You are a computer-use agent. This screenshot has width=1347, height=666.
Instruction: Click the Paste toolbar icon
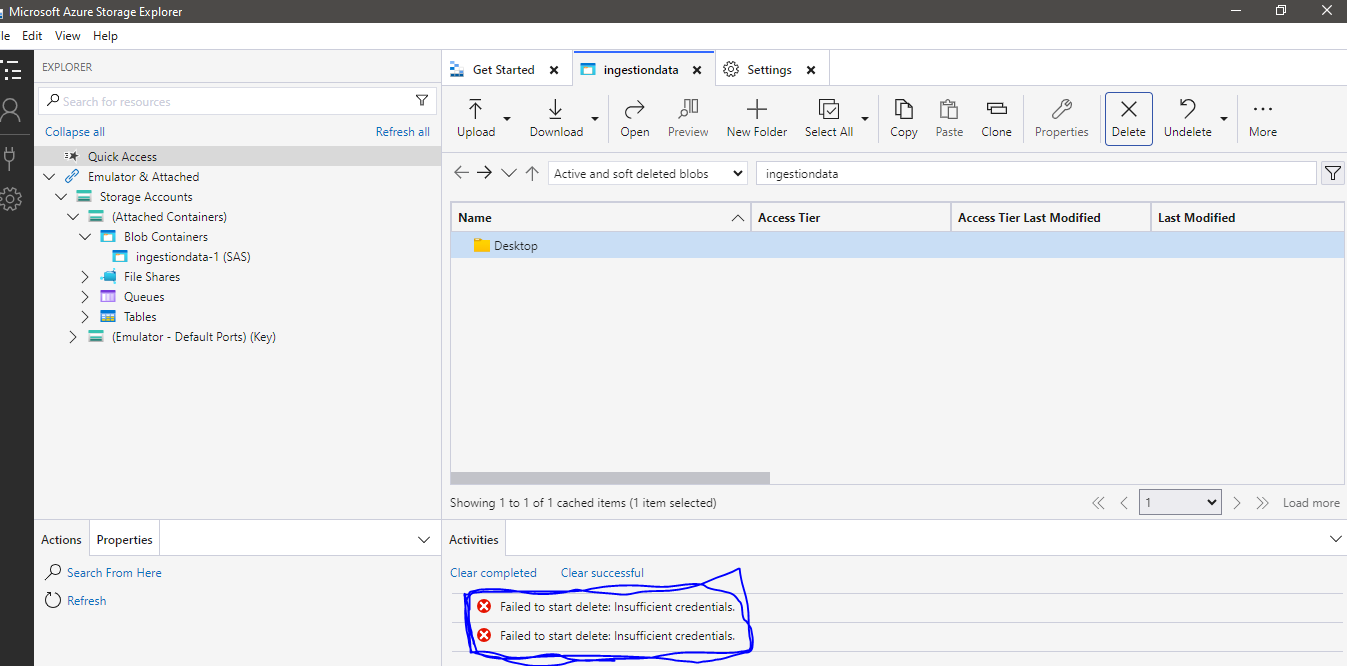point(949,118)
